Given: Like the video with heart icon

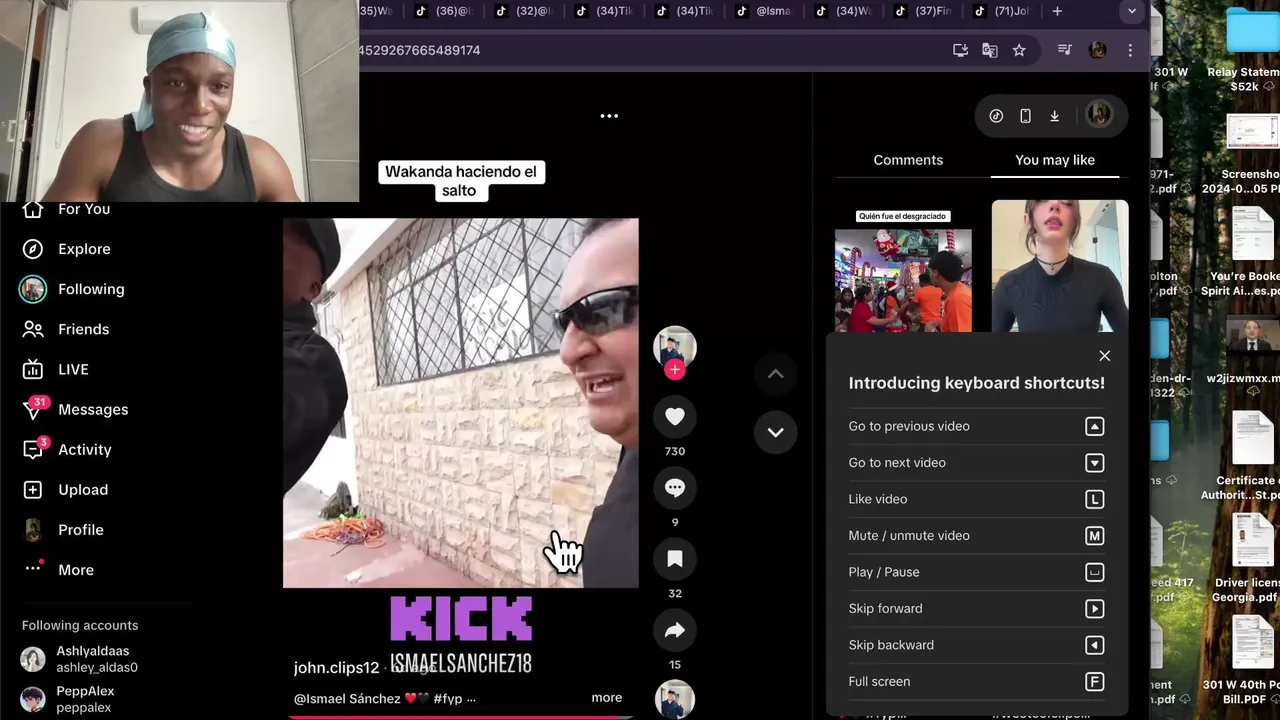Looking at the screenshot, I should (675, 417).
